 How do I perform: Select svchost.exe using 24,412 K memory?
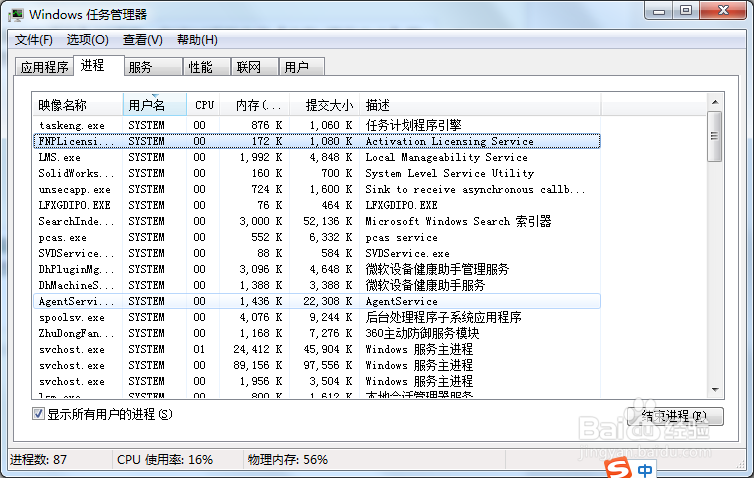[317, 349]
